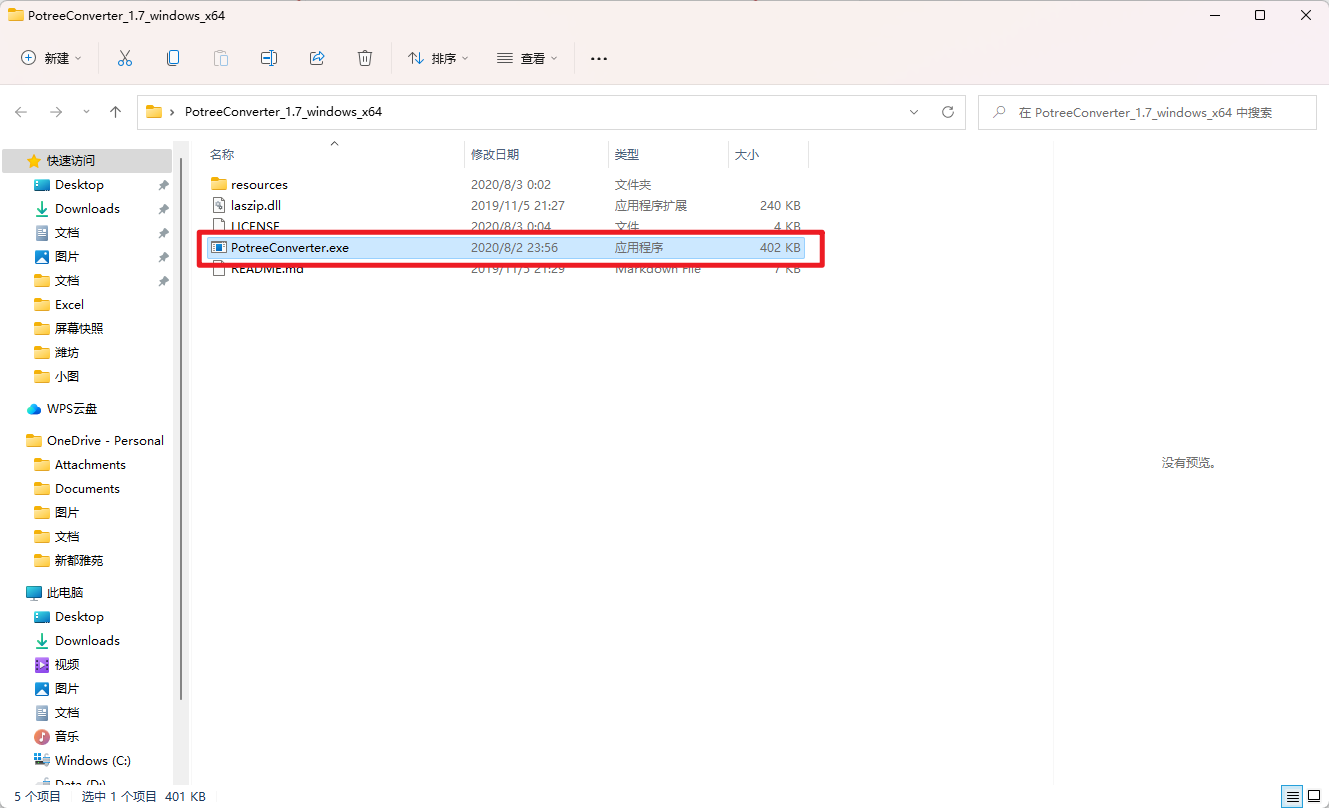Image resolution: width=1329 pixels, height=808 pixels.
Task: Click the Share icon in the toolbar
Action: (x=317, y=58)
